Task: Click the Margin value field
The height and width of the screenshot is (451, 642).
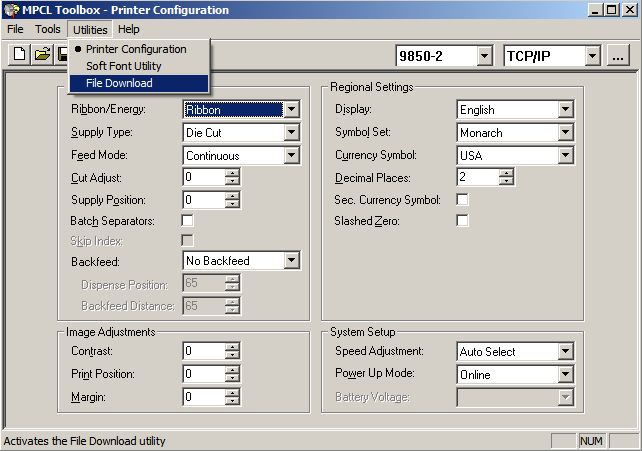Action: click(x=204, y=397)
